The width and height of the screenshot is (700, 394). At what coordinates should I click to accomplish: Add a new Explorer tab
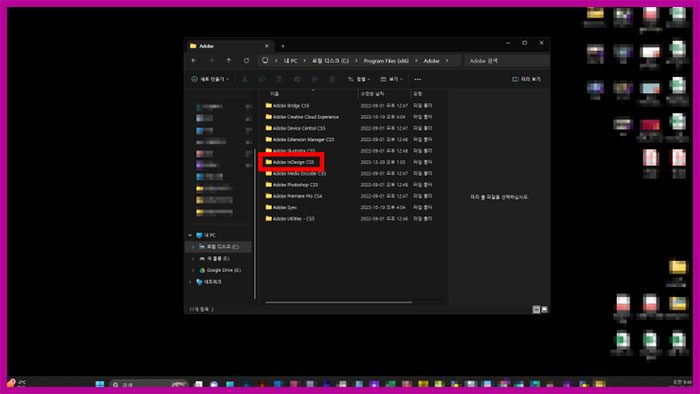point(283,46)
